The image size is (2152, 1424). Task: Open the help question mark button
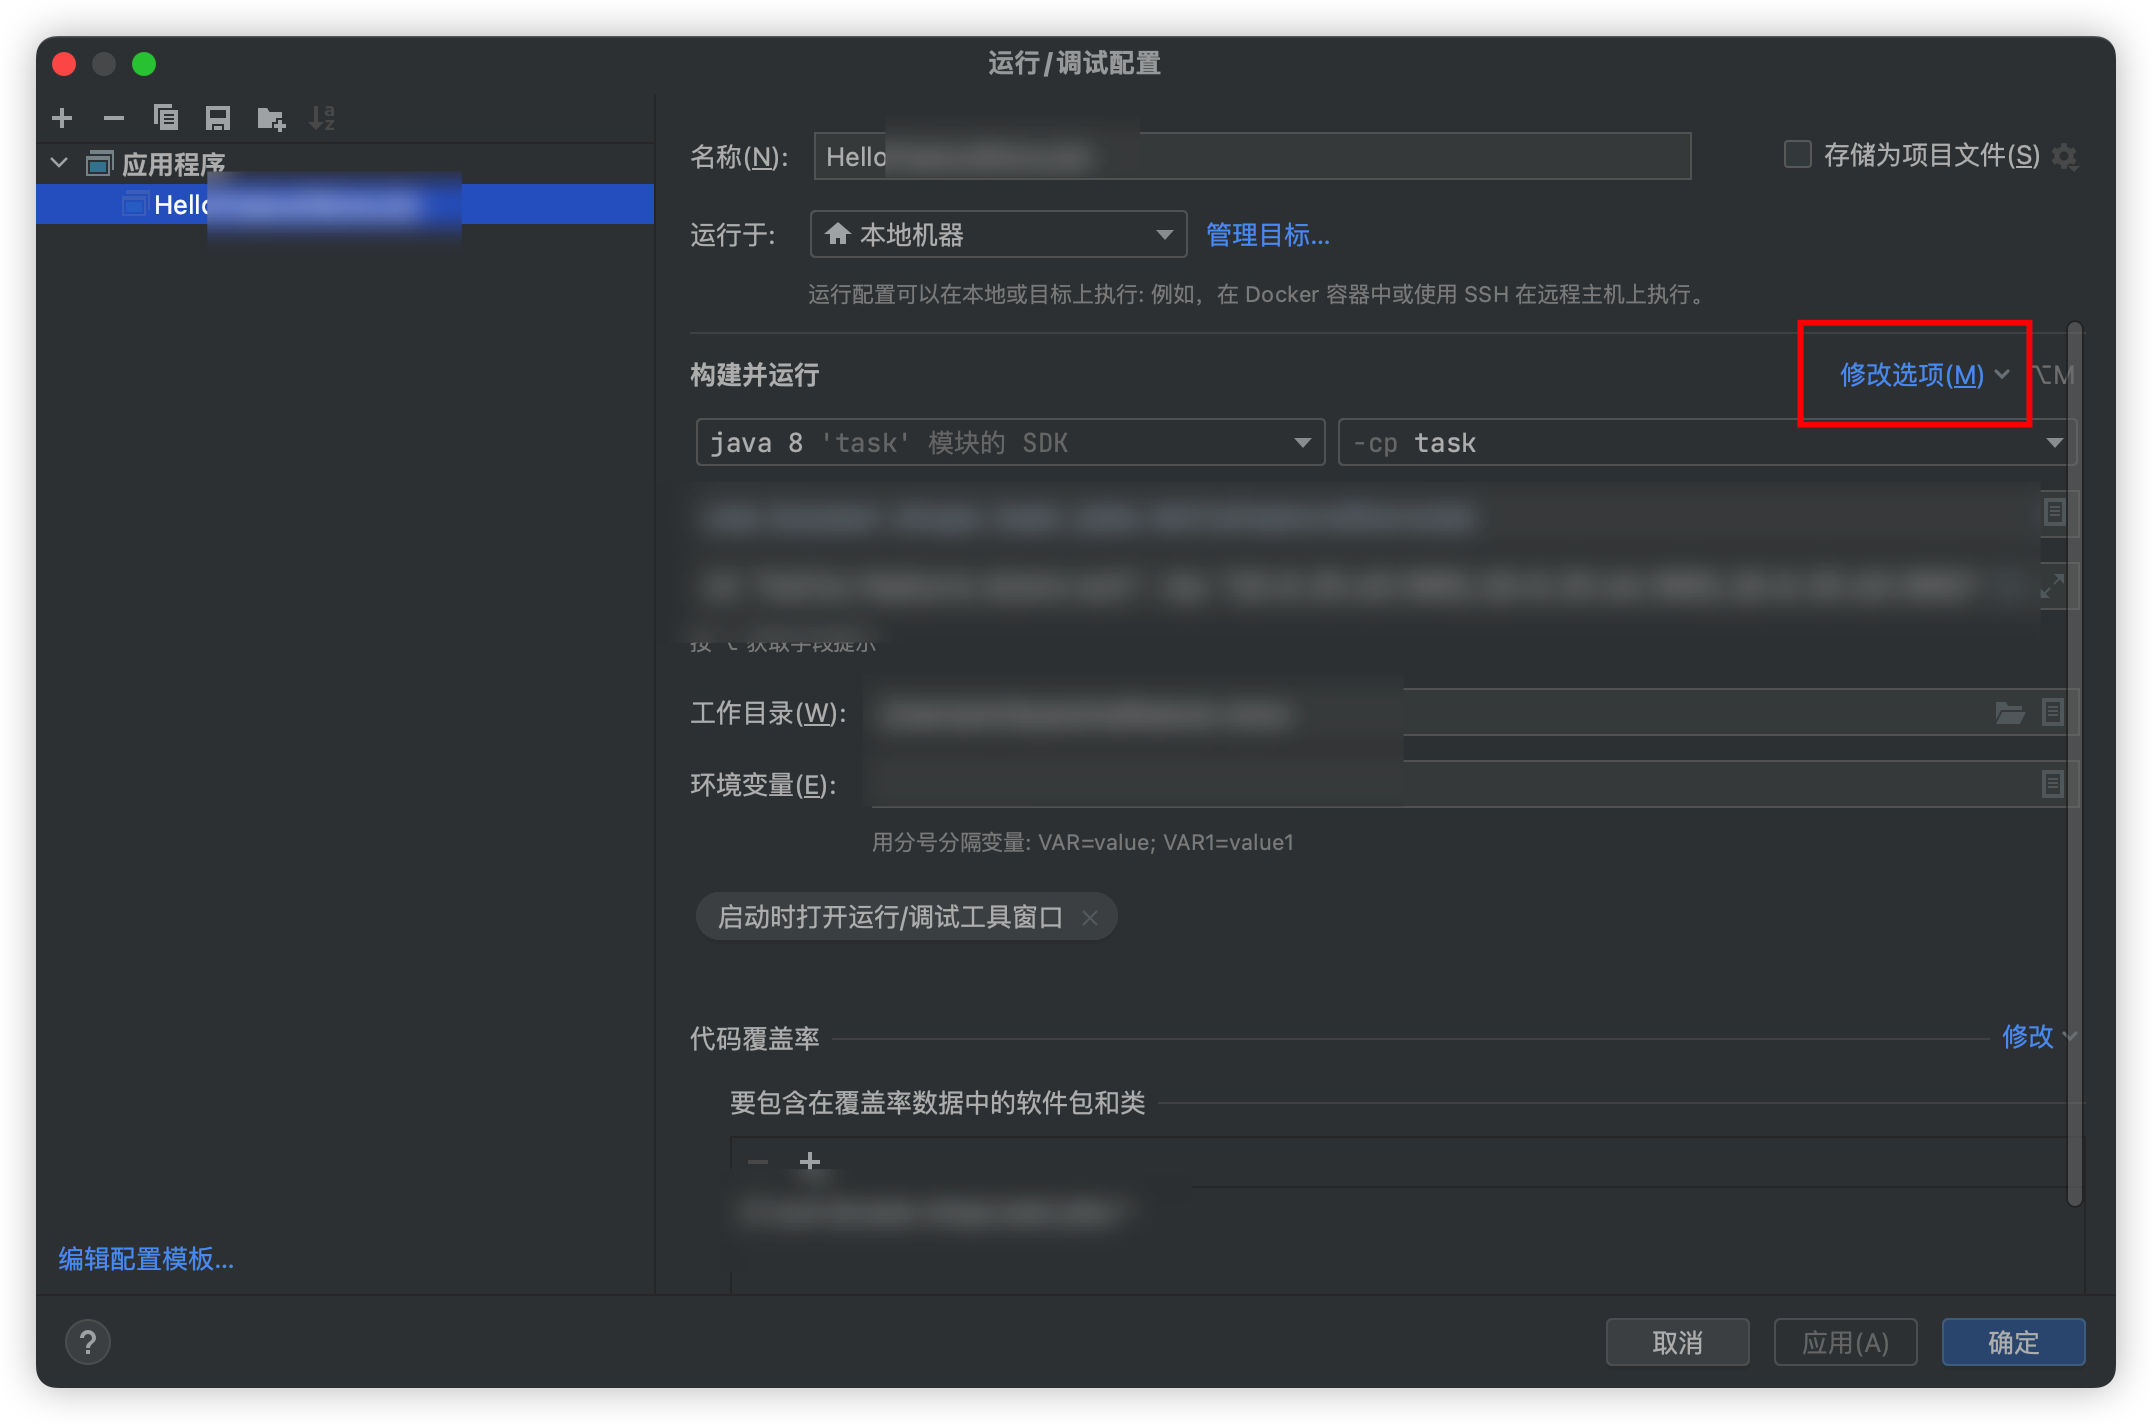(x=88, y=1342)
